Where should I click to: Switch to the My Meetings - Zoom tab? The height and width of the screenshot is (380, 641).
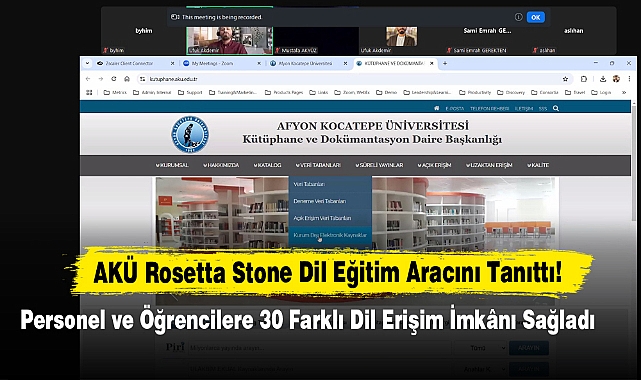coord(221,63)
